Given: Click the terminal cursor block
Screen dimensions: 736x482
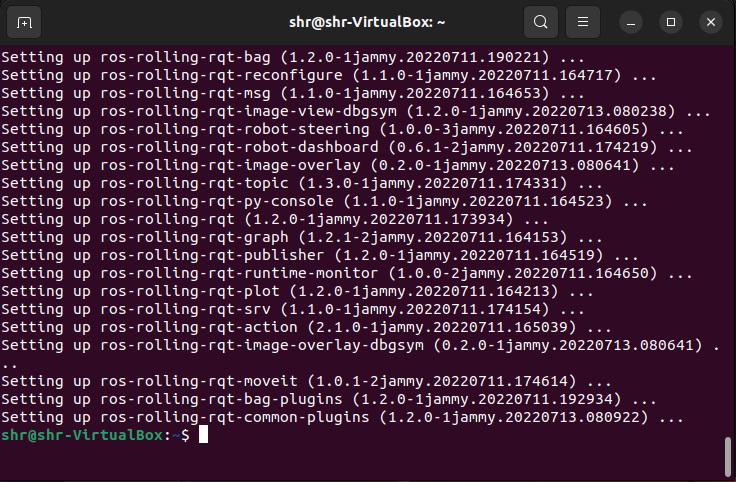Looking at the screenshot, I should pyautogui.click(x=203, y=435).
